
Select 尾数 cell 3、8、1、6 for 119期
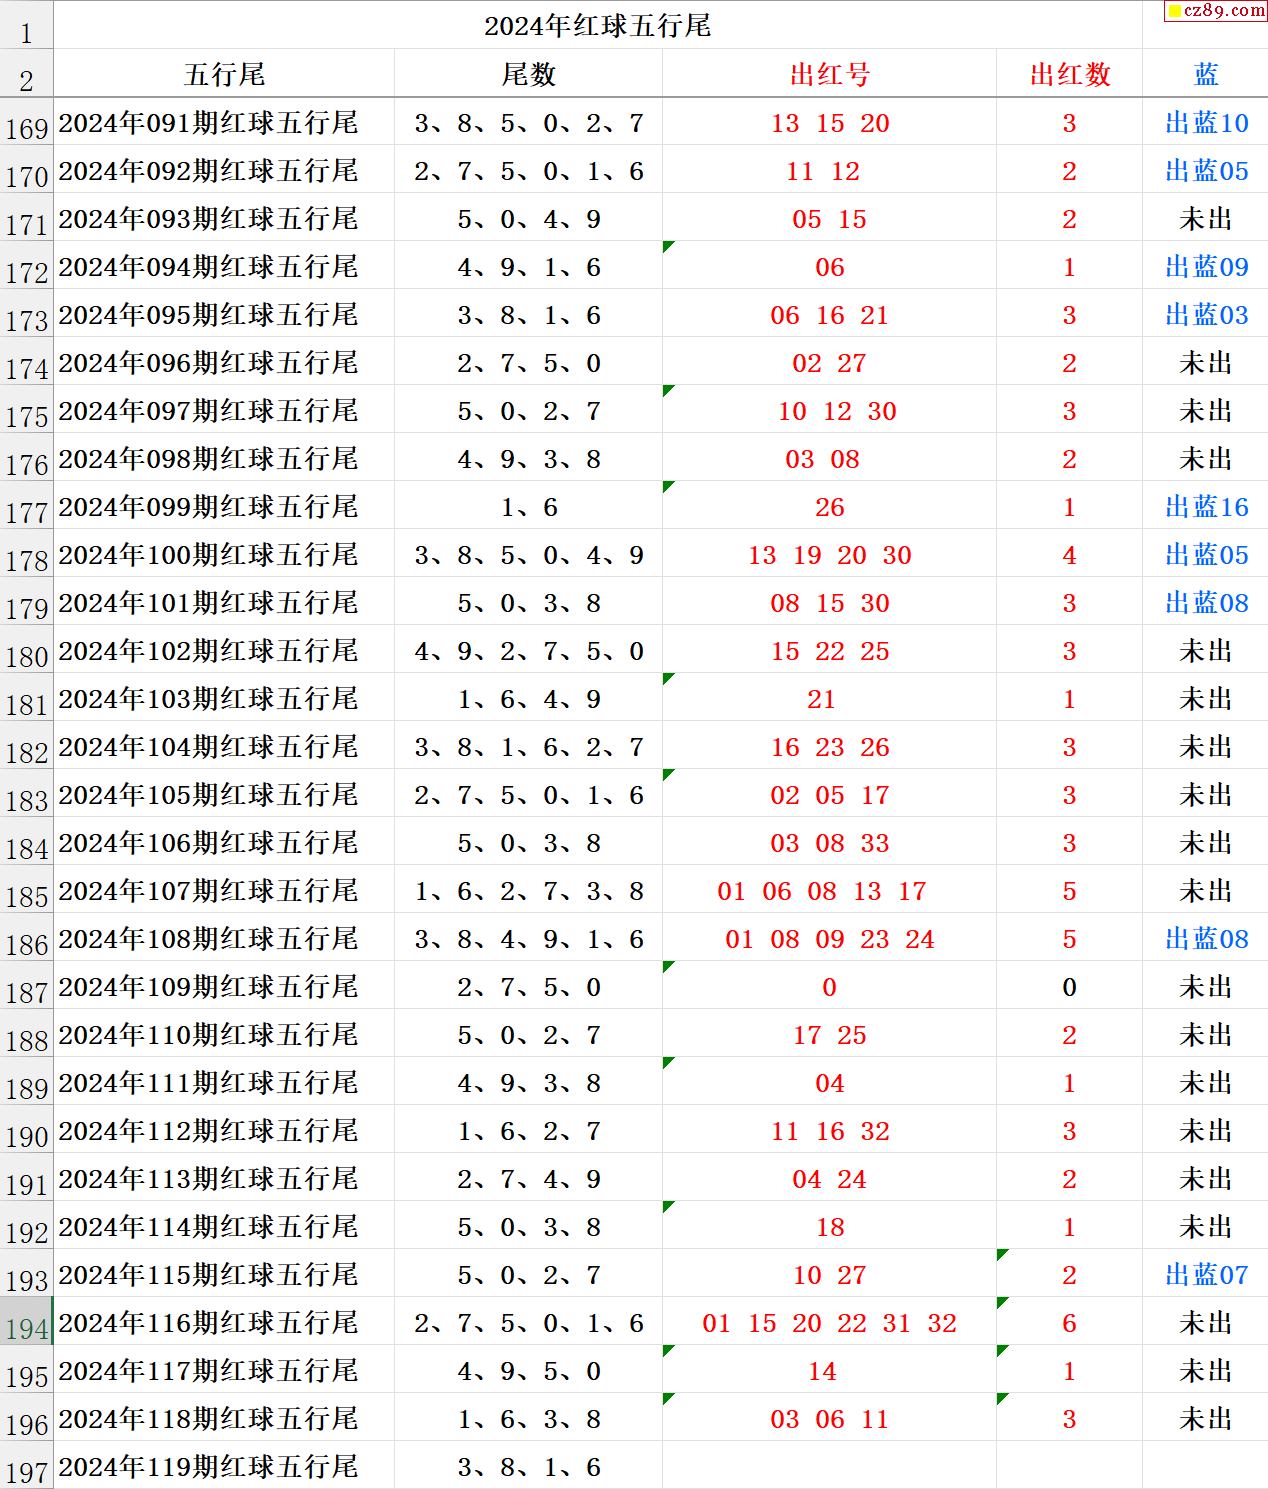pyautogui.click(x=528, y=1467)
